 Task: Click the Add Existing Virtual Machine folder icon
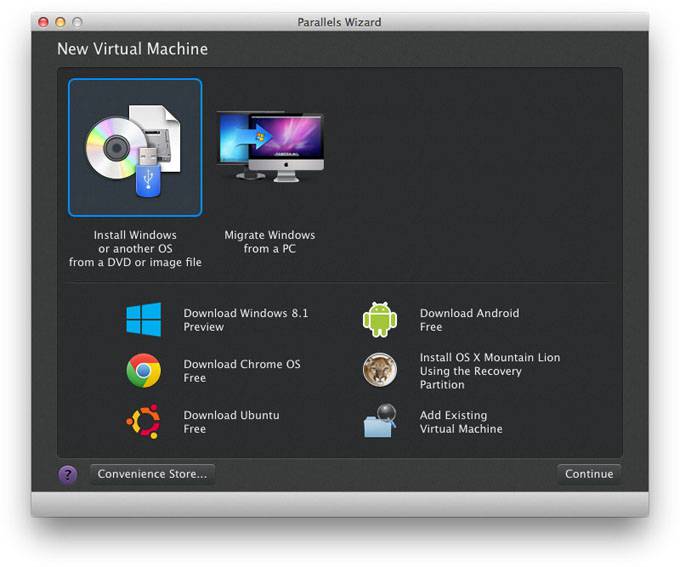pyautogui.click(x=379, y=421)
